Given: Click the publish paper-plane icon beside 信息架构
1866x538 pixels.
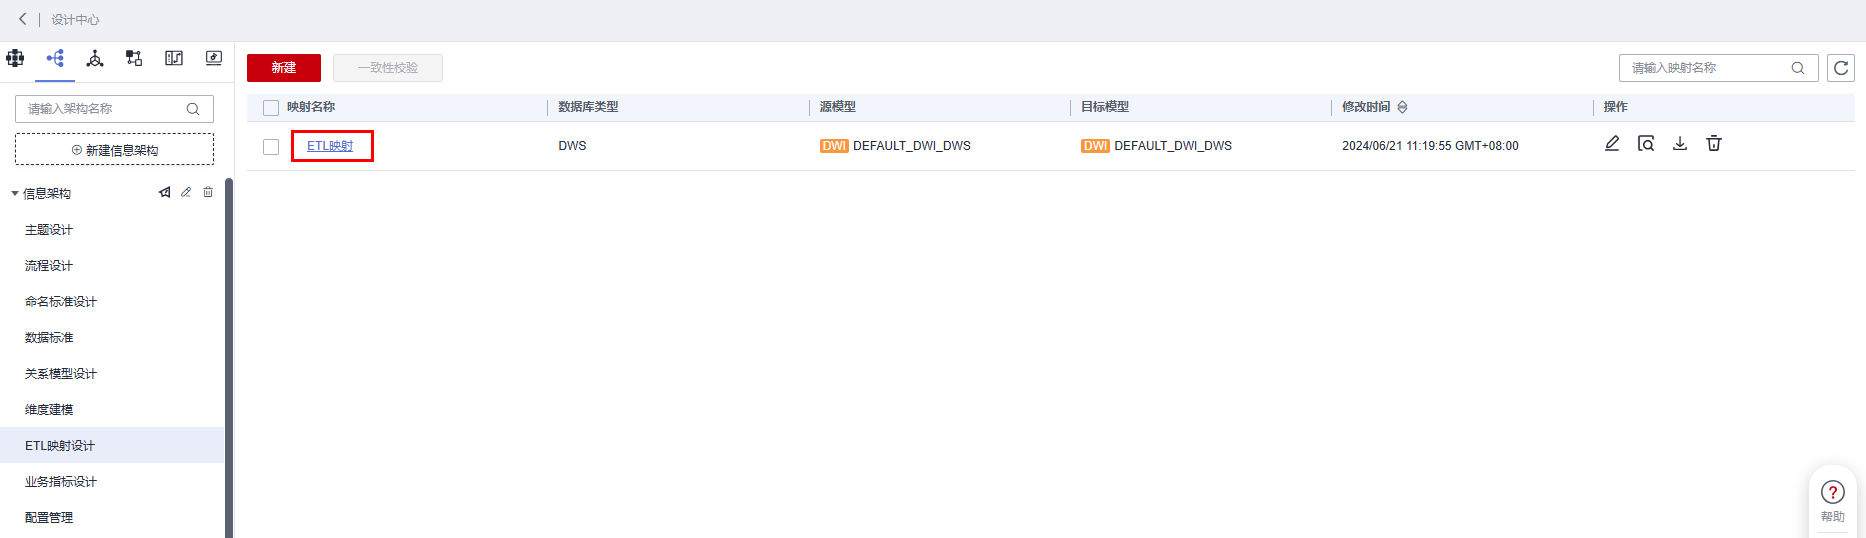Looking at the screenshot, I should pos(164,192).
